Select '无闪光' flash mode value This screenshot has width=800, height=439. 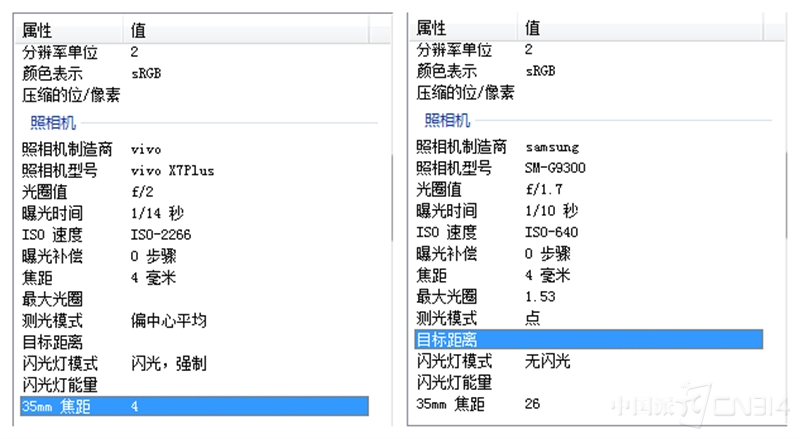547,361
